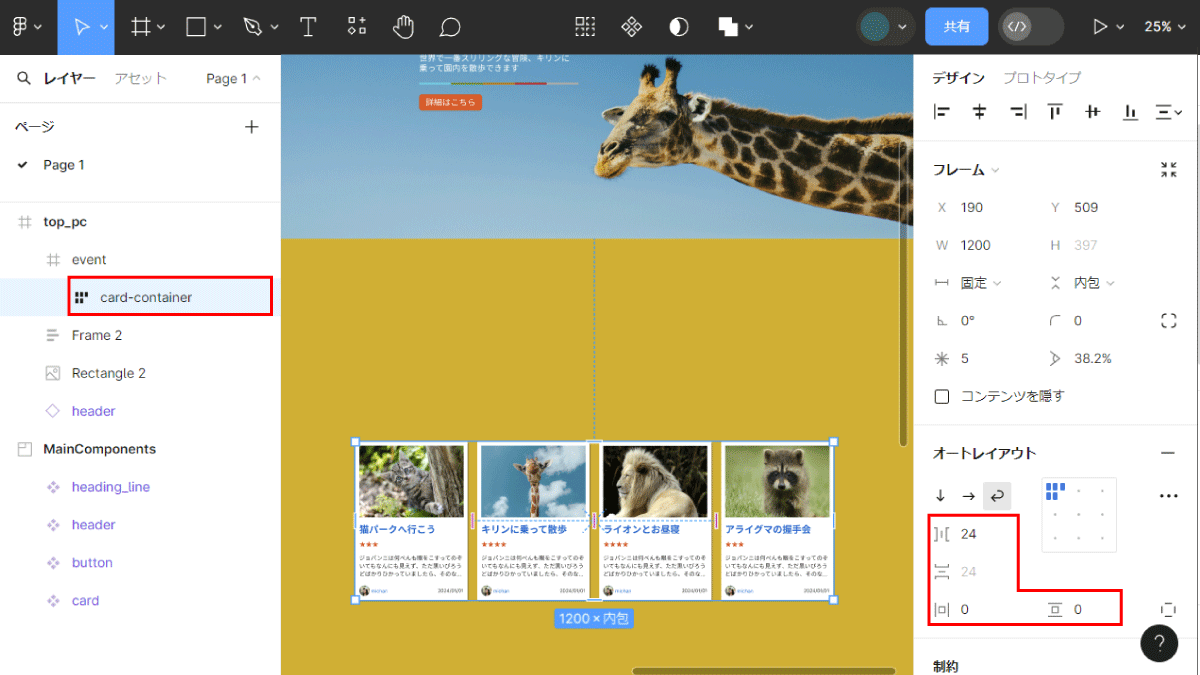The width and height of the screenshot is (1200, 675).
Task: Enable the コンテンツを隠す checkbox
Action: pos(941,396)
